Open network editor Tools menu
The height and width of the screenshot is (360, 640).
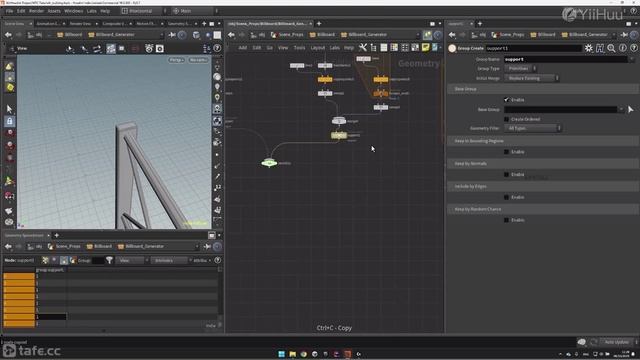point(299,48)
